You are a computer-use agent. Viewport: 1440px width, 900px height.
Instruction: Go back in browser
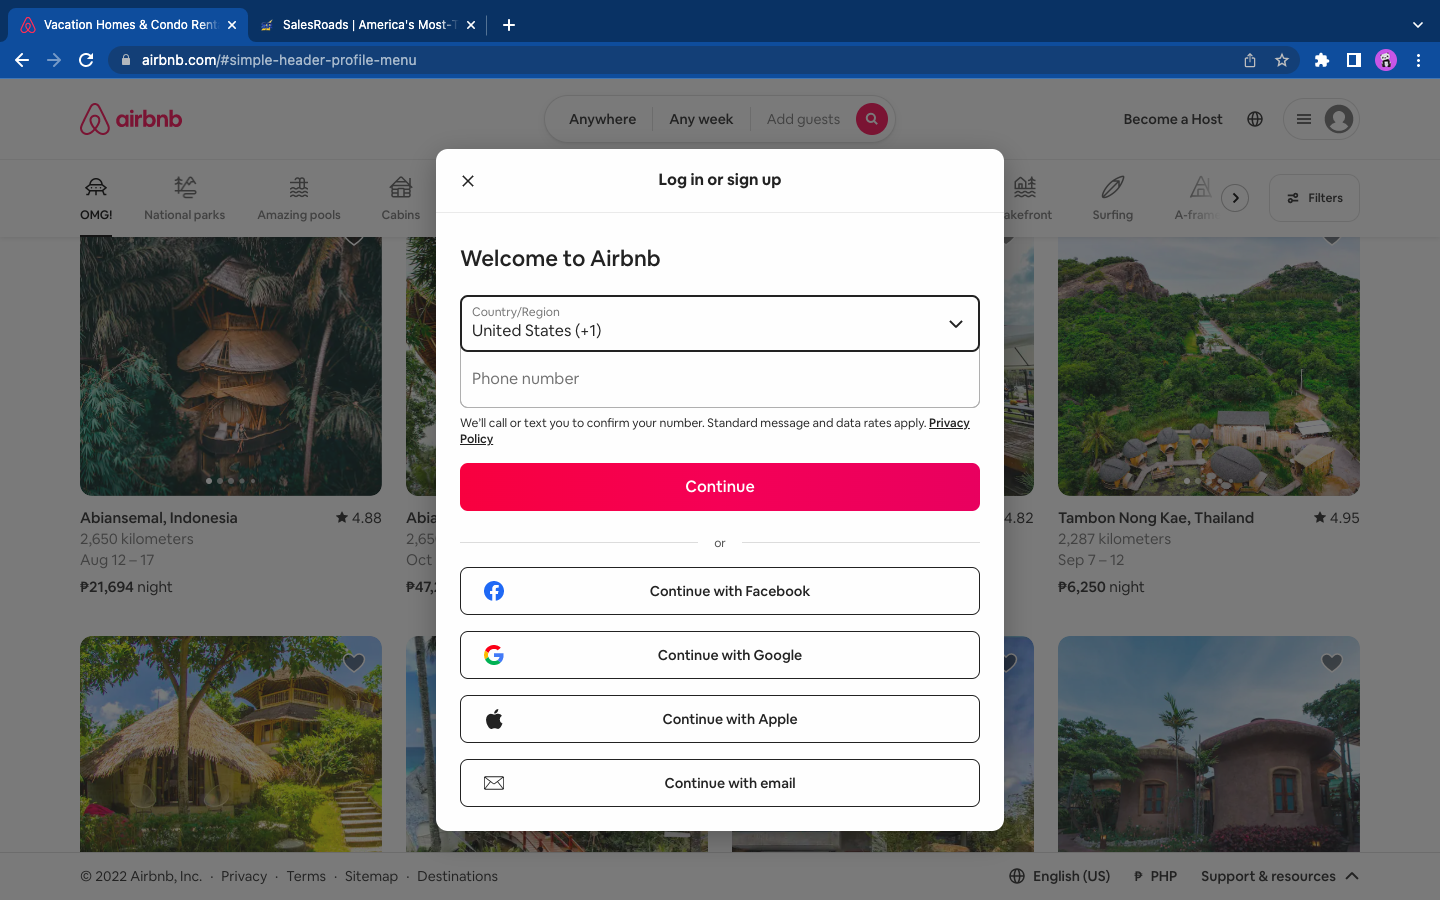point(22,60)
